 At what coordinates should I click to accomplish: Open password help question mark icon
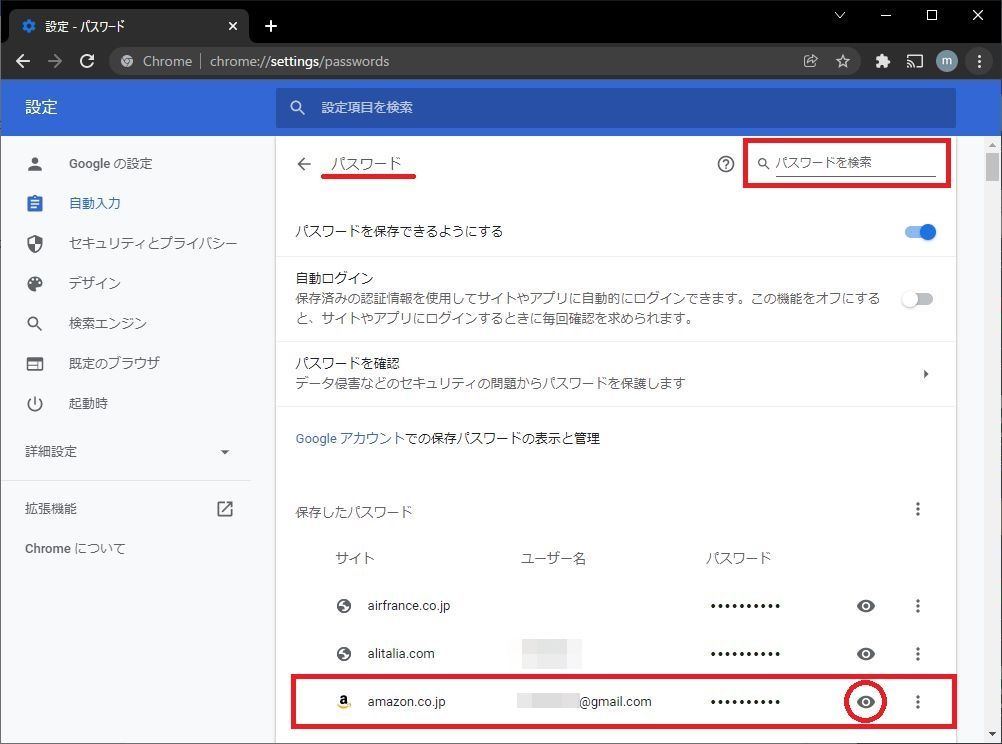(725, 164)
